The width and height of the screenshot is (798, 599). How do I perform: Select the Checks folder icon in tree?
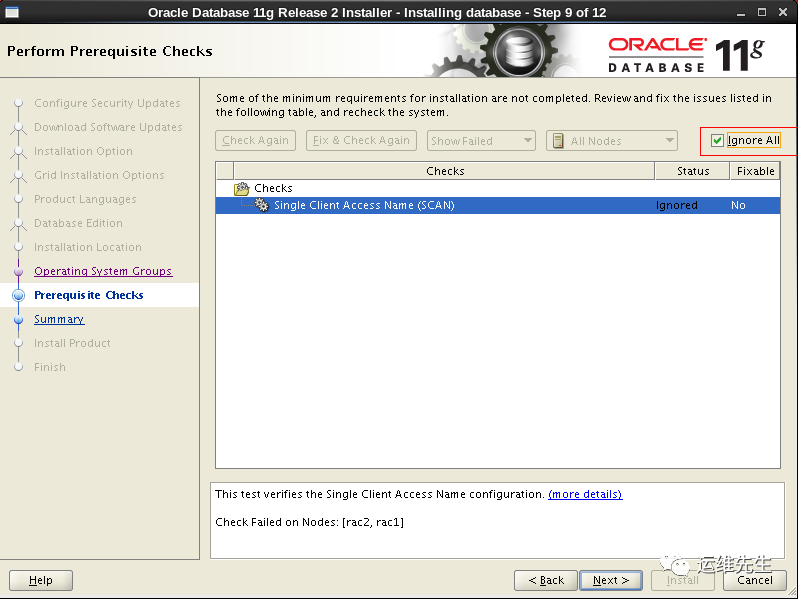(x=241, y=188)
